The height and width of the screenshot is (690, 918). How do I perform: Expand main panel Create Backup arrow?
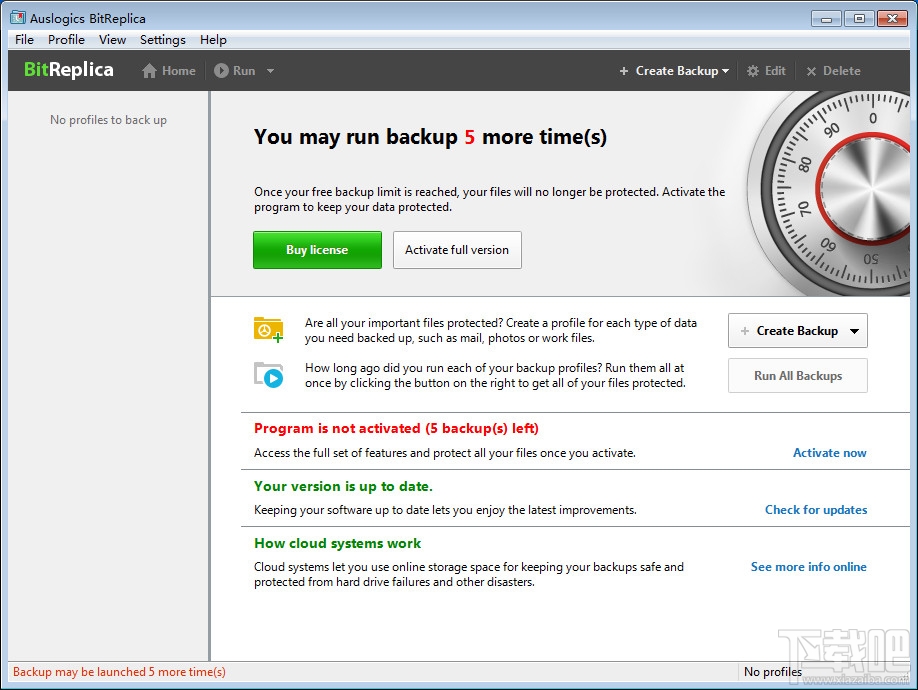click(x=855, y=331)
